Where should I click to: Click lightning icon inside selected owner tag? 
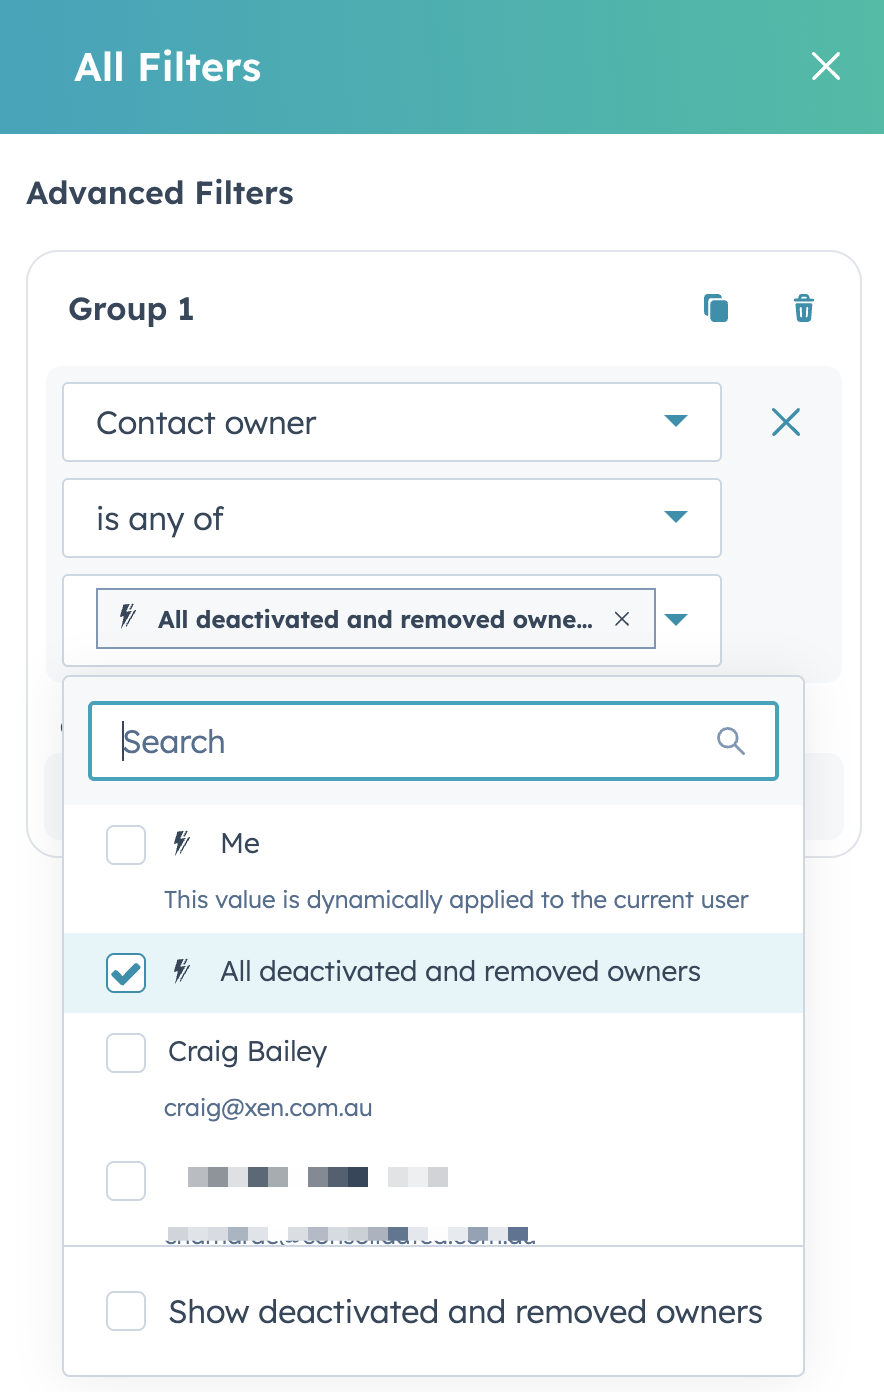[x=128, y=617]
